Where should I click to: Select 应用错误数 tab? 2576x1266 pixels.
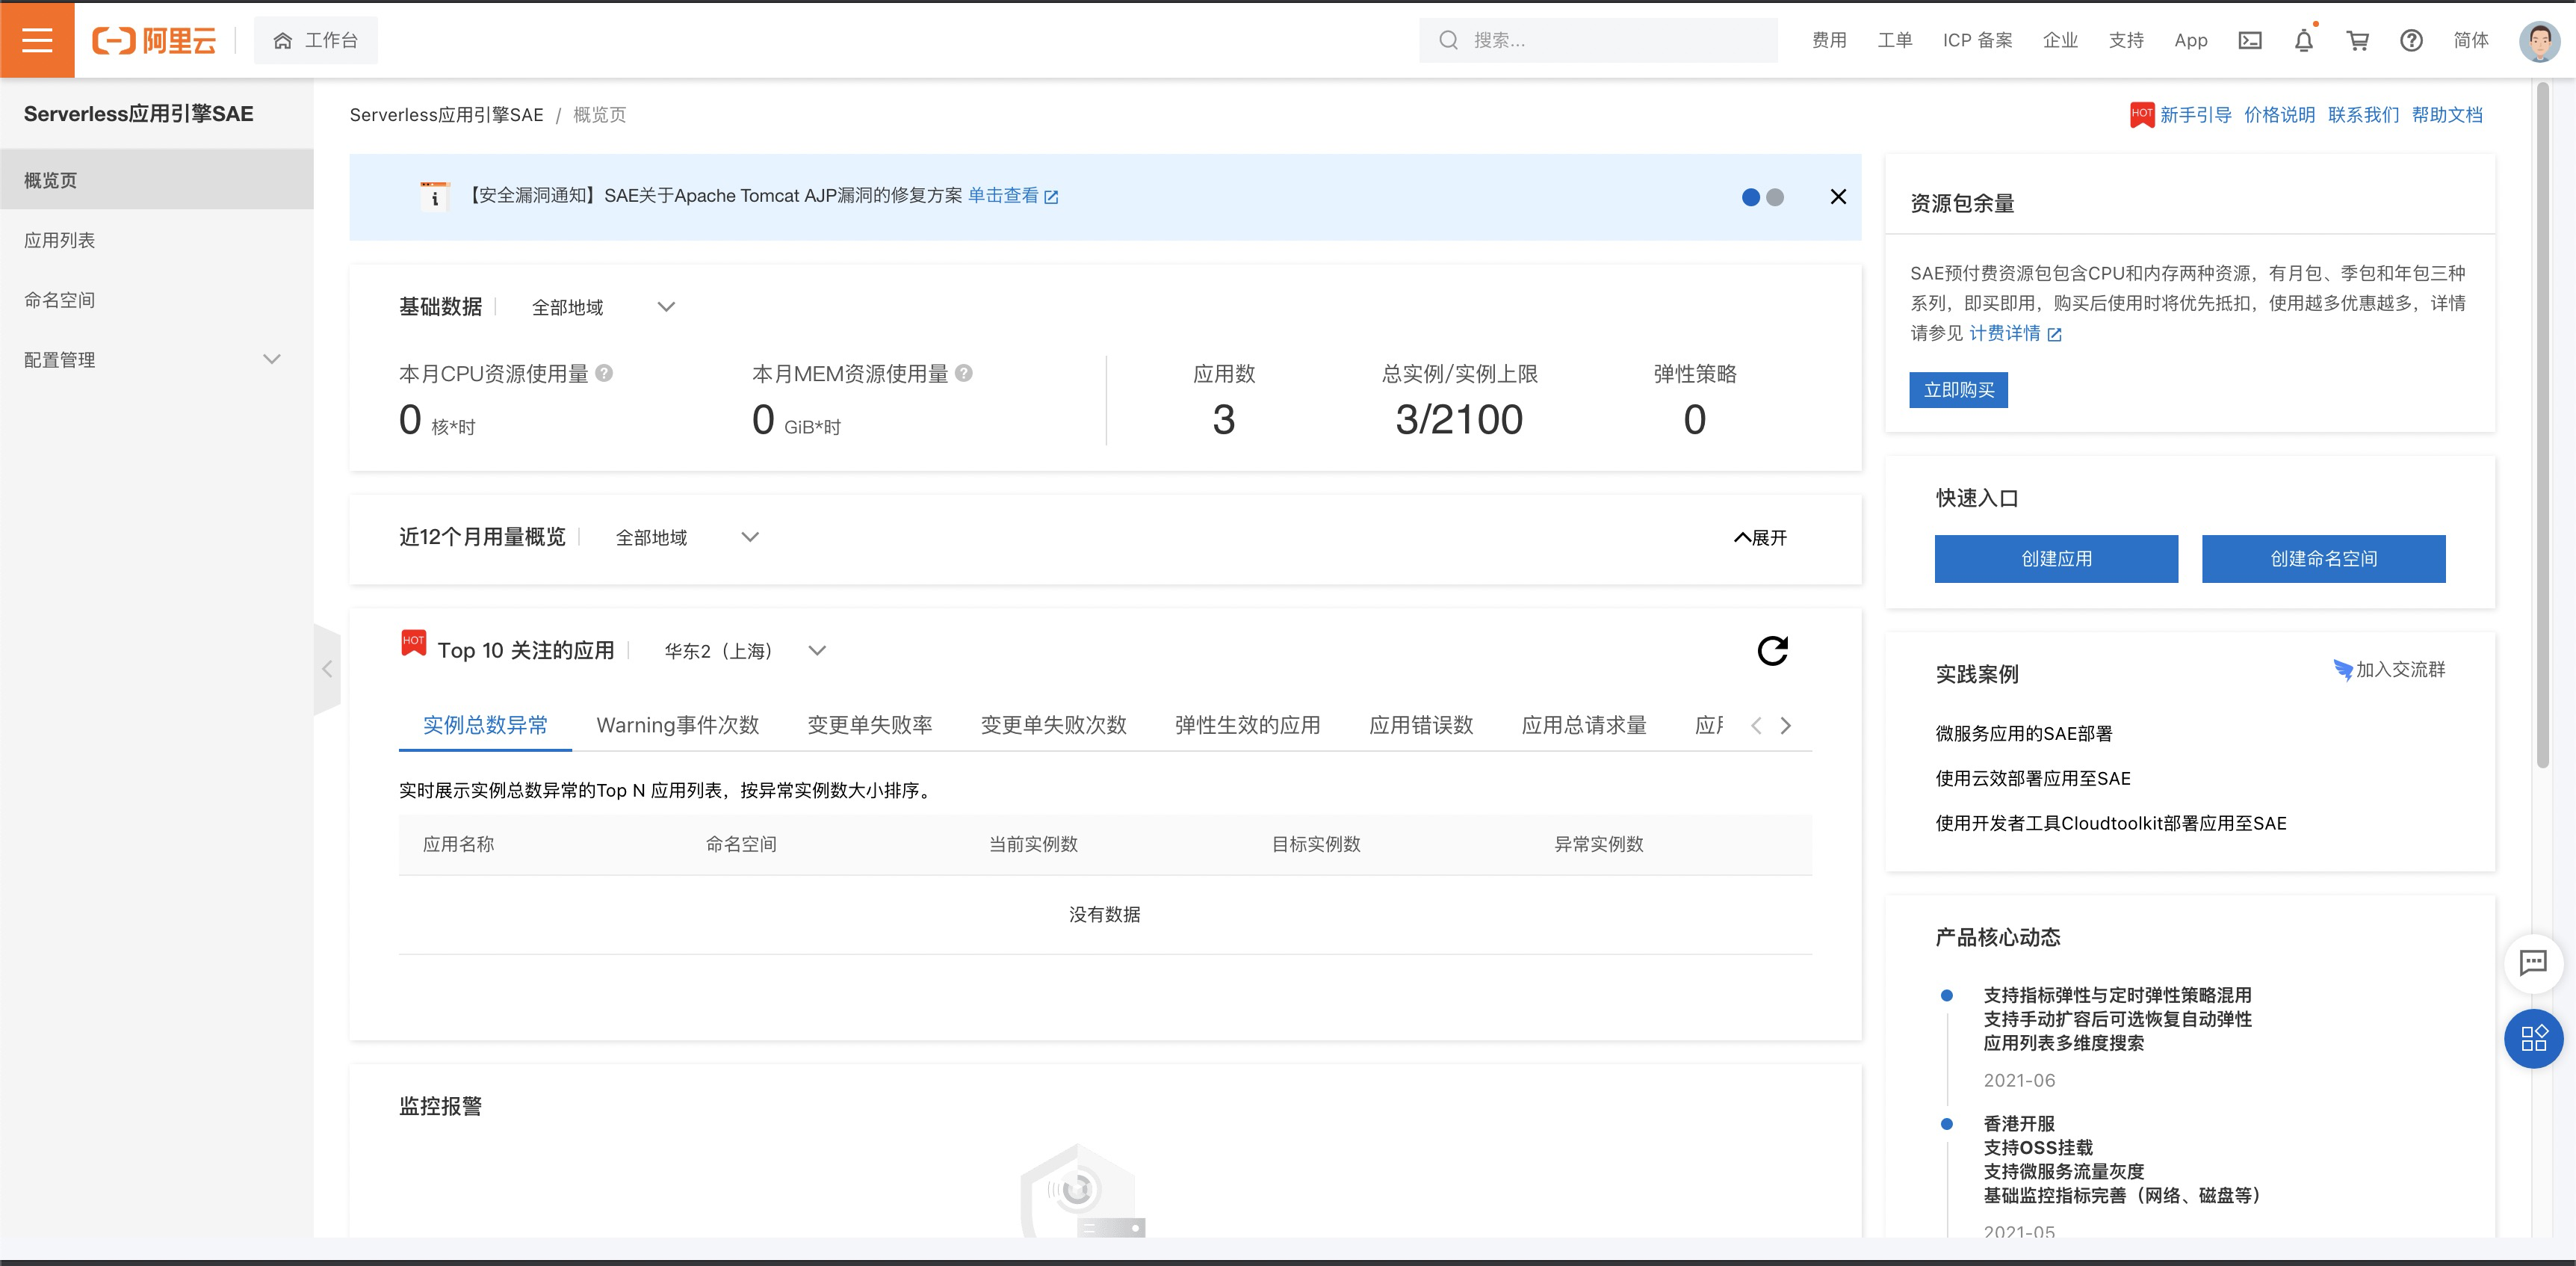(1421, 725)
